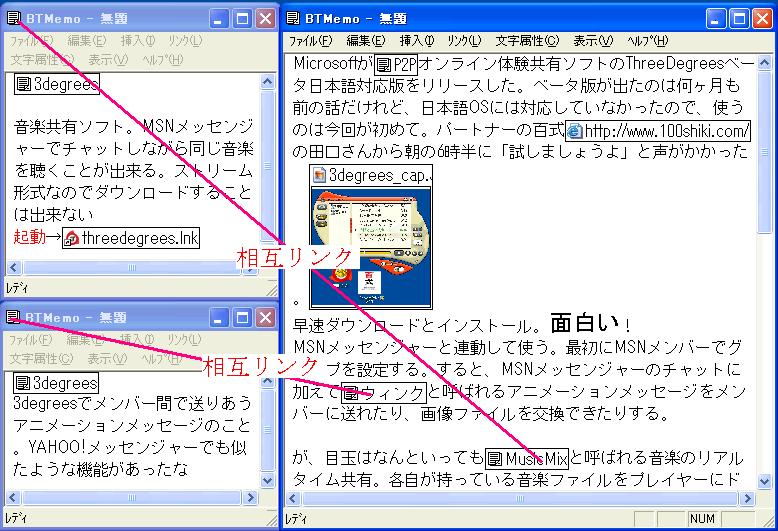Minimize the right BTMemo window
The height and width of the screenshot is (531, 778).
(x=715, y=19)
